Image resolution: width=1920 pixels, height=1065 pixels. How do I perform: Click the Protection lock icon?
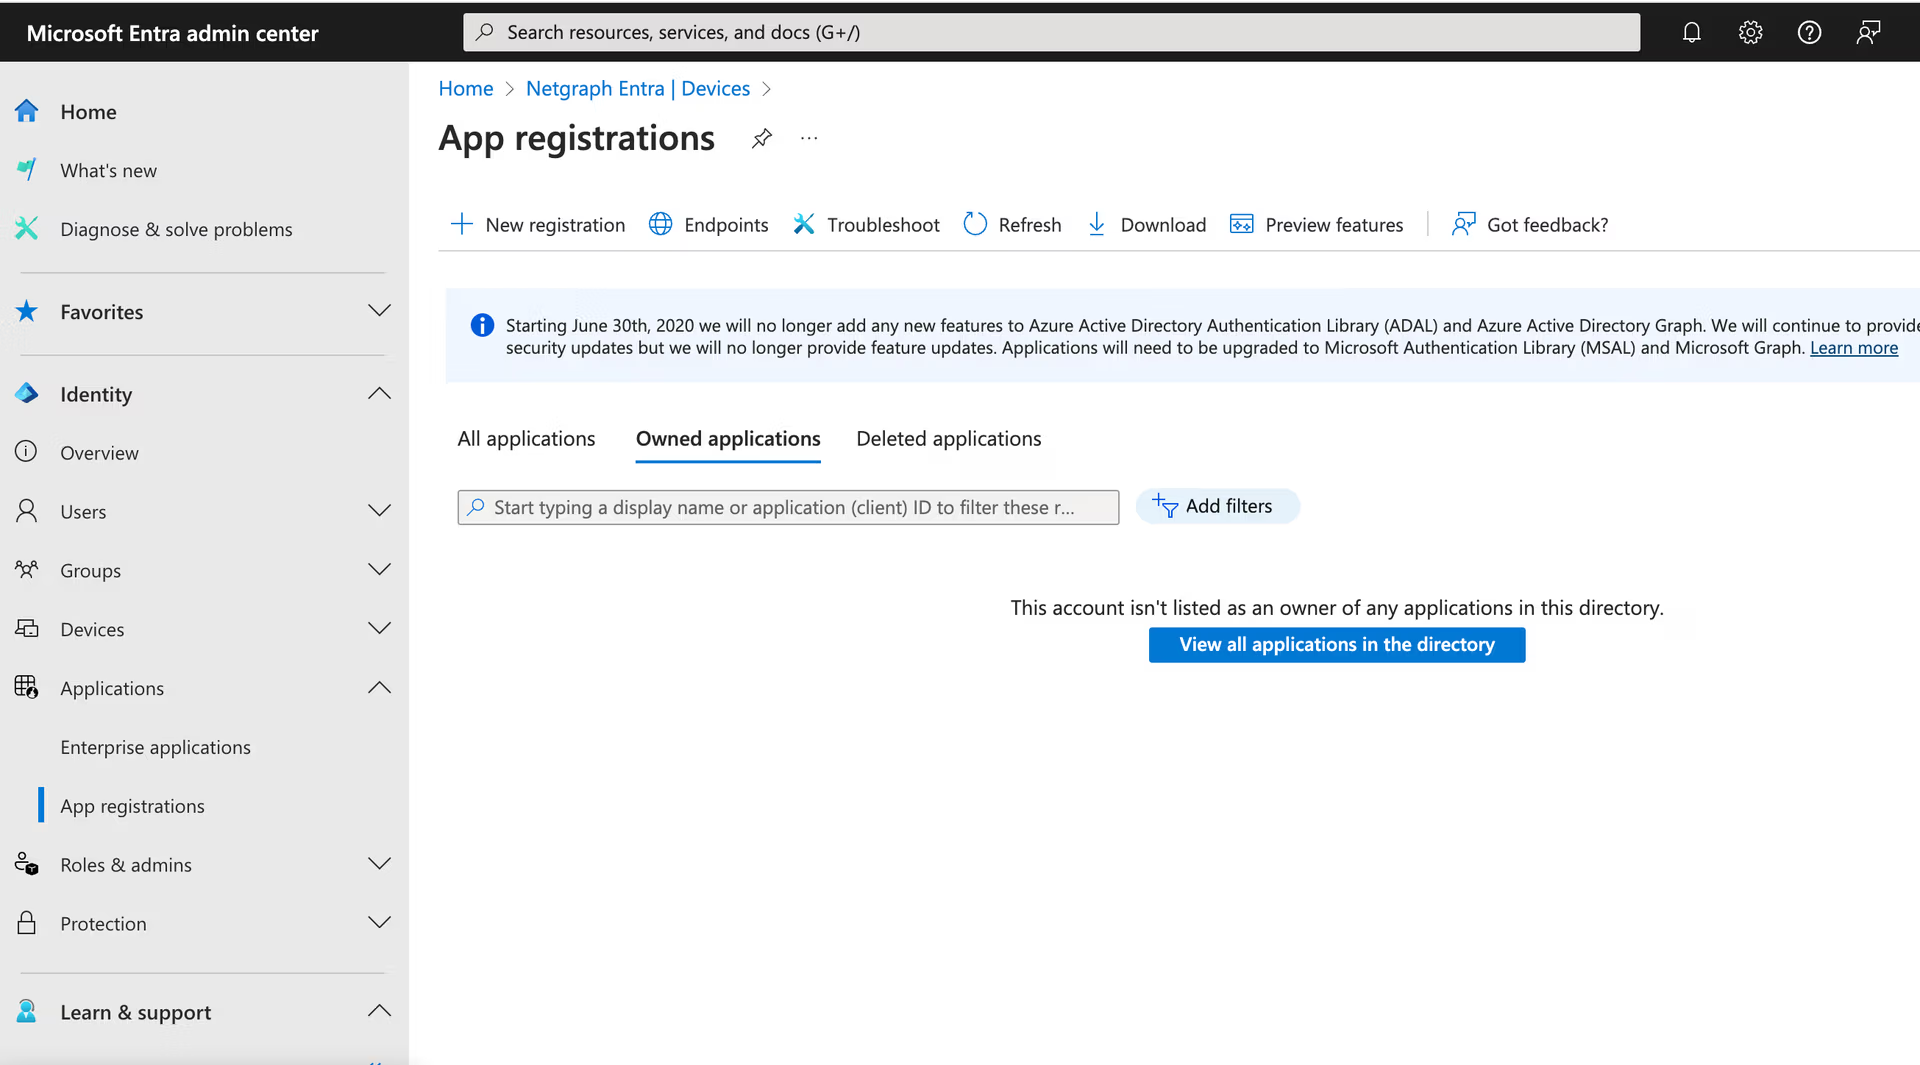pos(27,923)
